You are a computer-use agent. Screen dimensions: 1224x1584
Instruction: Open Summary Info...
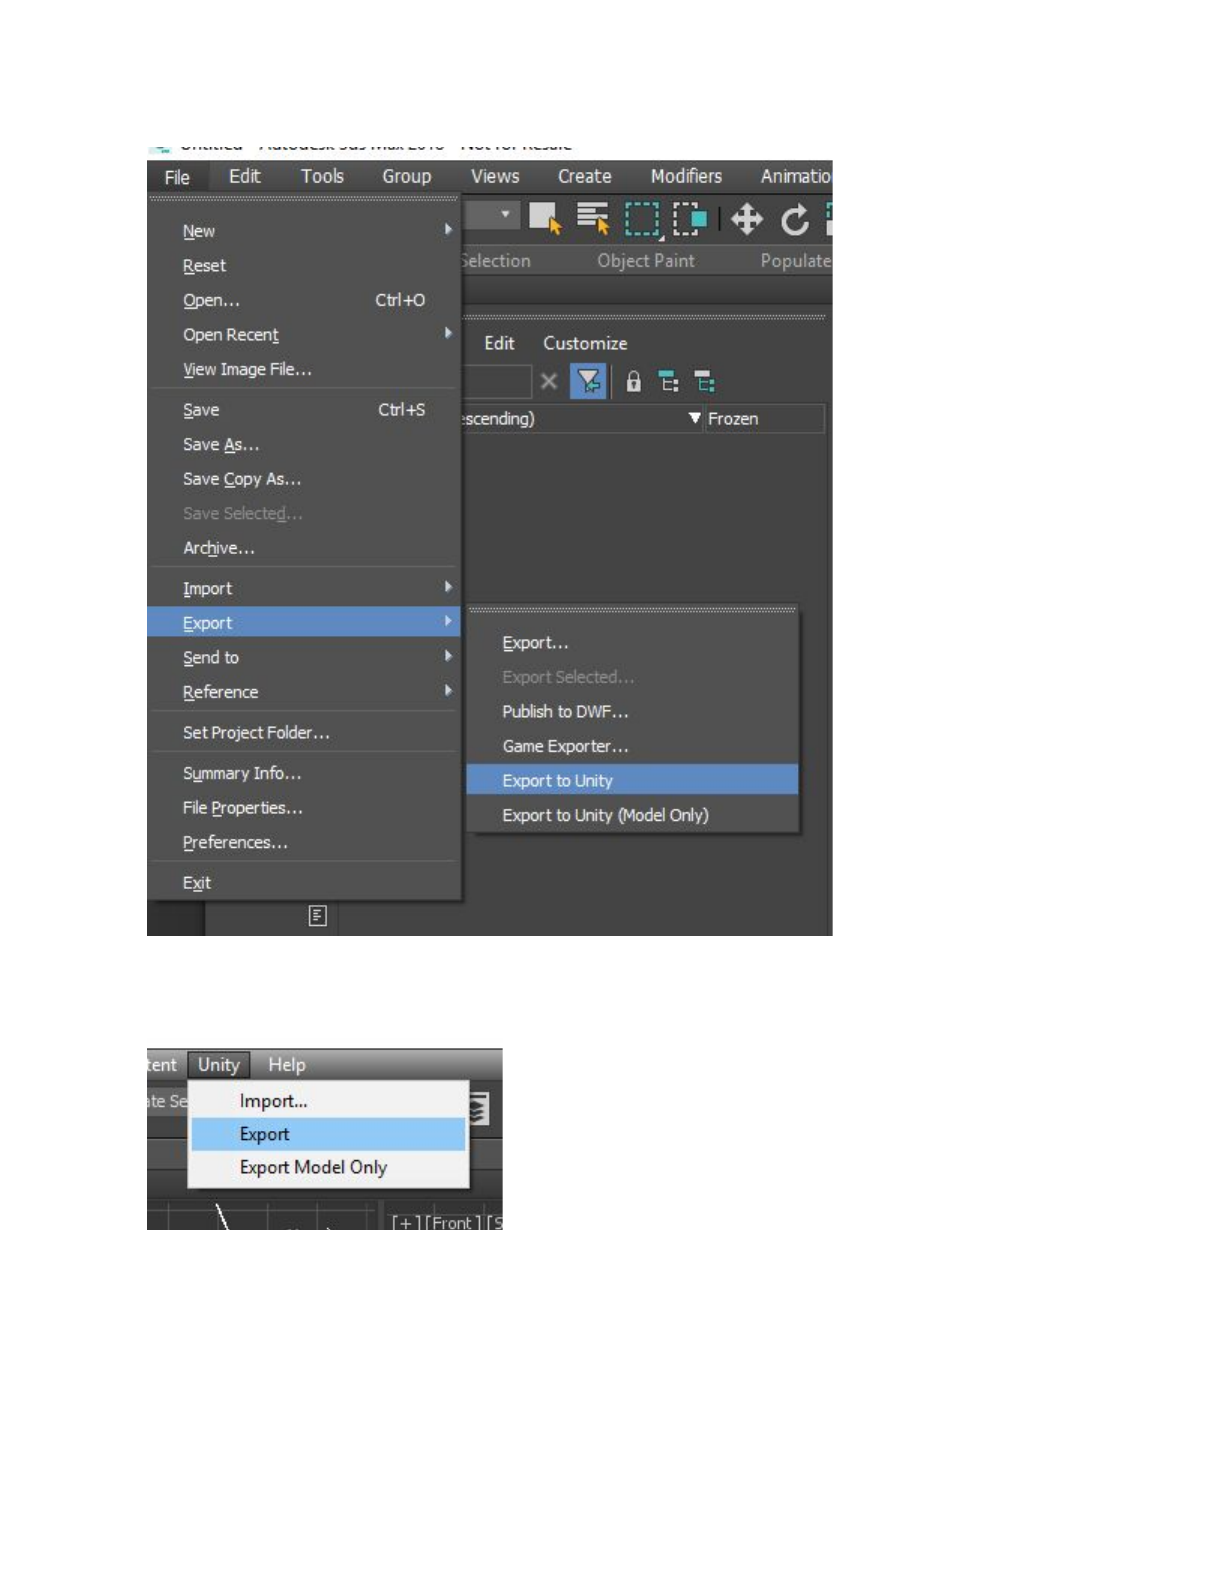click(304, 773)
